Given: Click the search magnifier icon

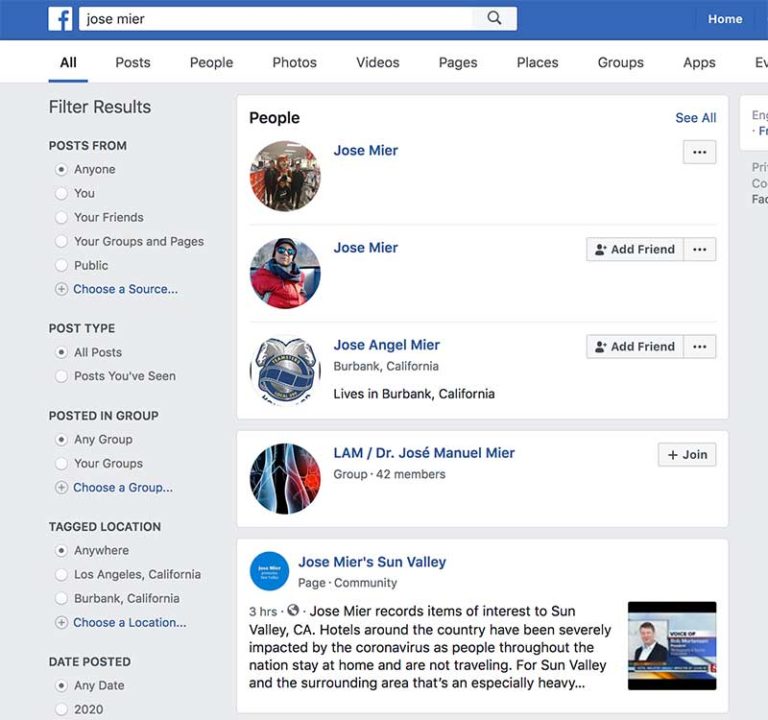Looking at the screenshot, I should 494,19.
